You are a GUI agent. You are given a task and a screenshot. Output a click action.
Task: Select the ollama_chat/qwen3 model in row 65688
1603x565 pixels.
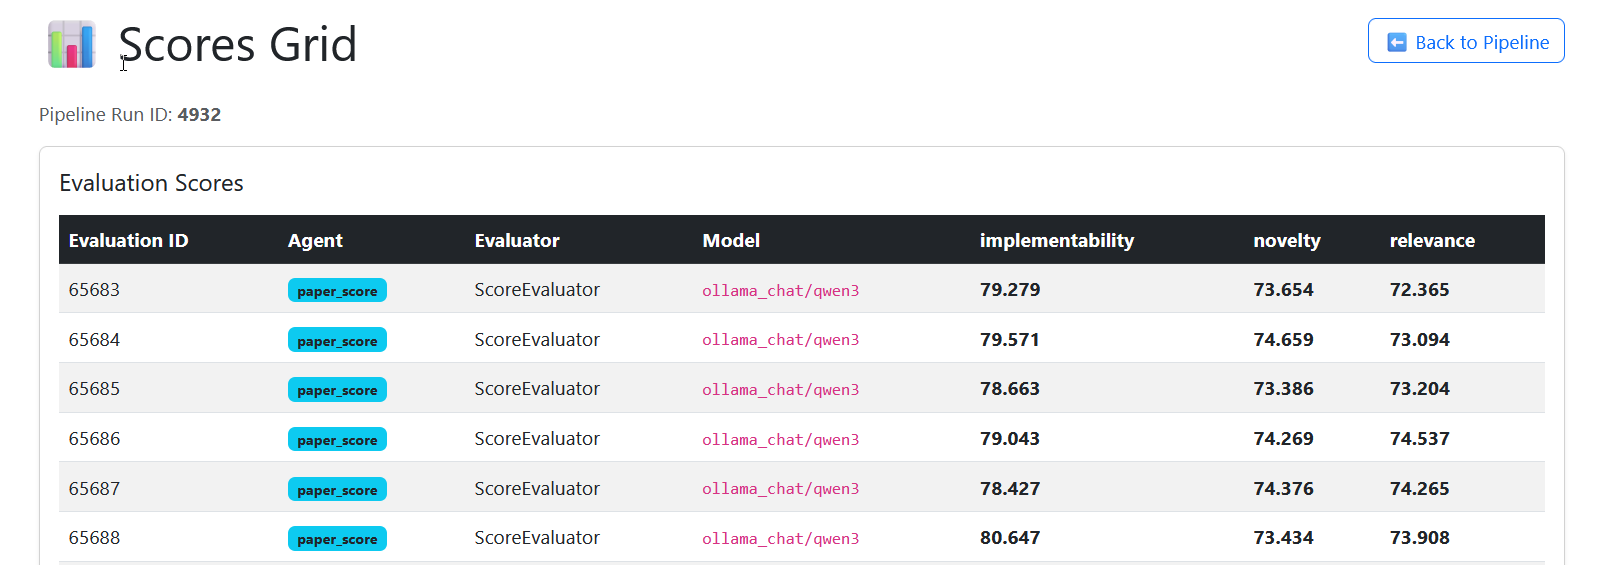tap(780, 539)
